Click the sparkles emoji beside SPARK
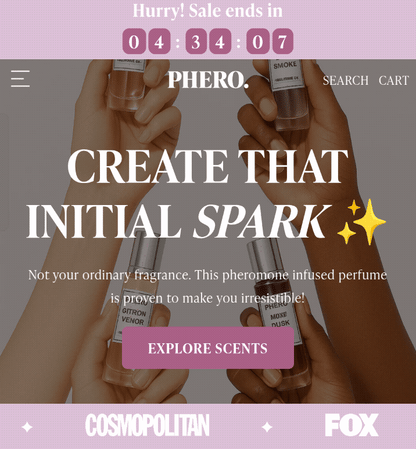 pos(361,221)
